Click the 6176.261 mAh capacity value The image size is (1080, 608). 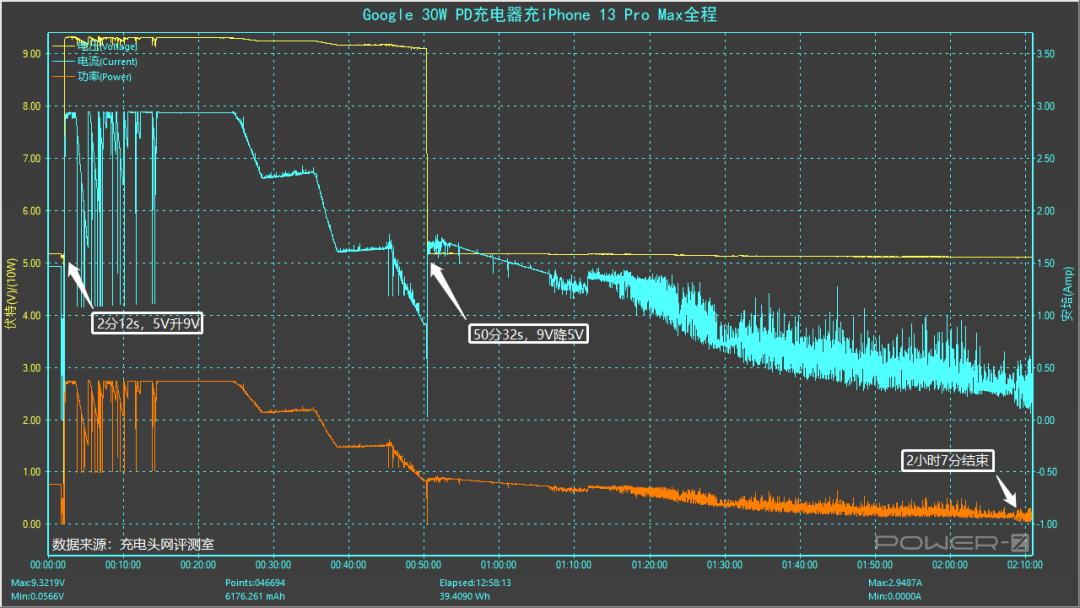click(x=255, y=596)
